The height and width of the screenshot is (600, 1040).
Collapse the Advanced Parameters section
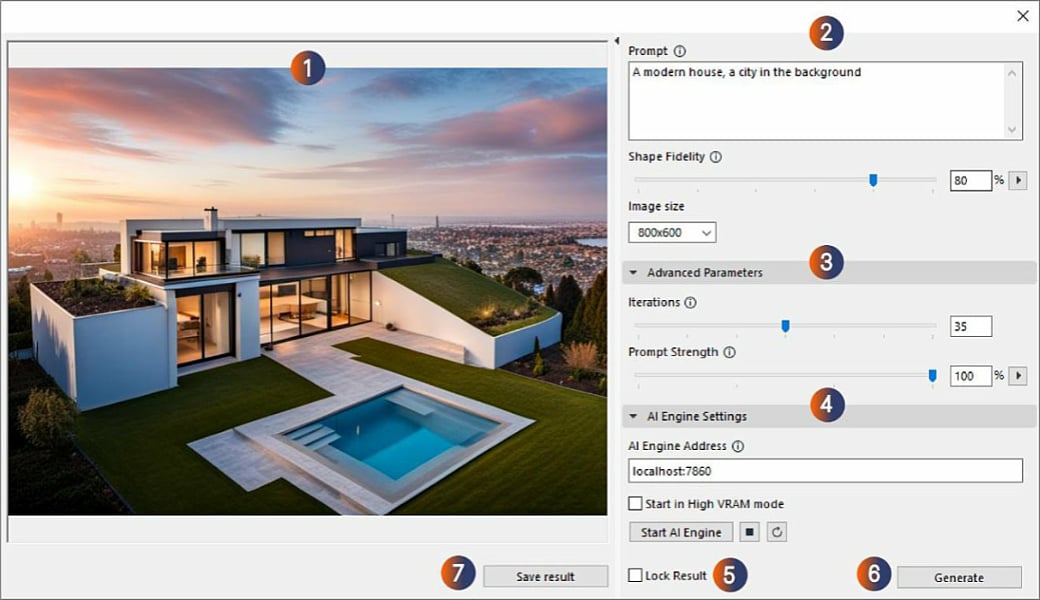634,272
